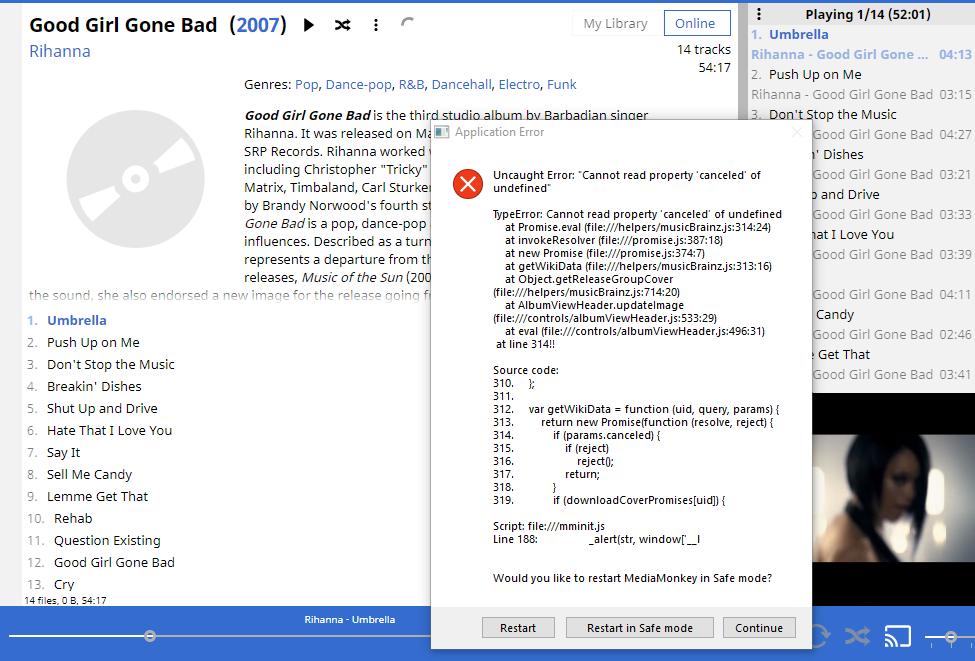Open Playing list three-dot menu
Viewport: 975px width, 661px height.
click(759, 14)
